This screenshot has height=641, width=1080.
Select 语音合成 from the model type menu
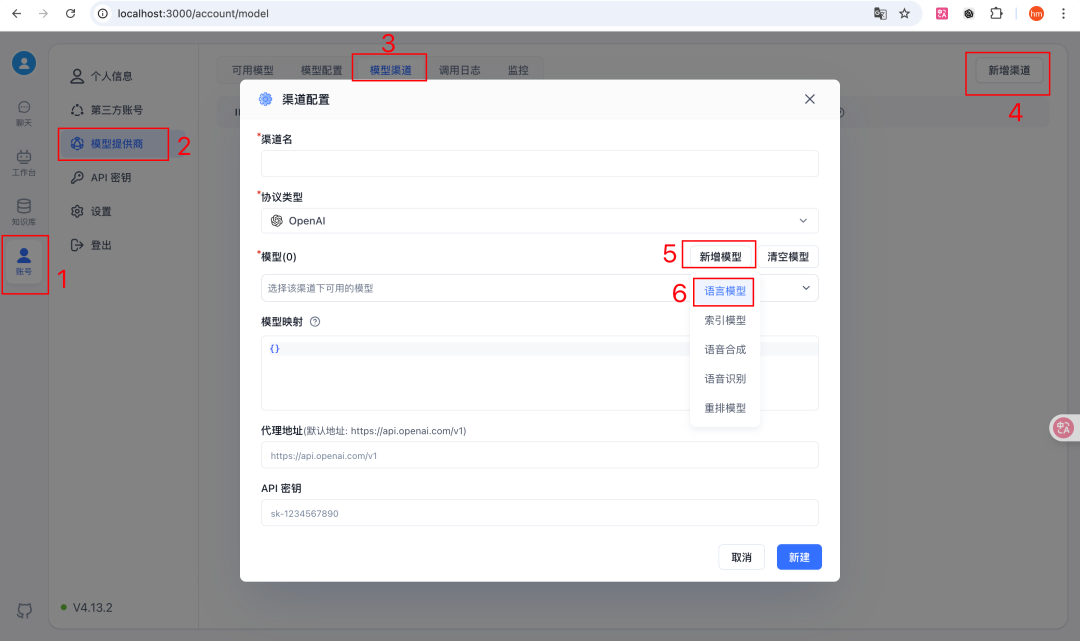[724, 349]
